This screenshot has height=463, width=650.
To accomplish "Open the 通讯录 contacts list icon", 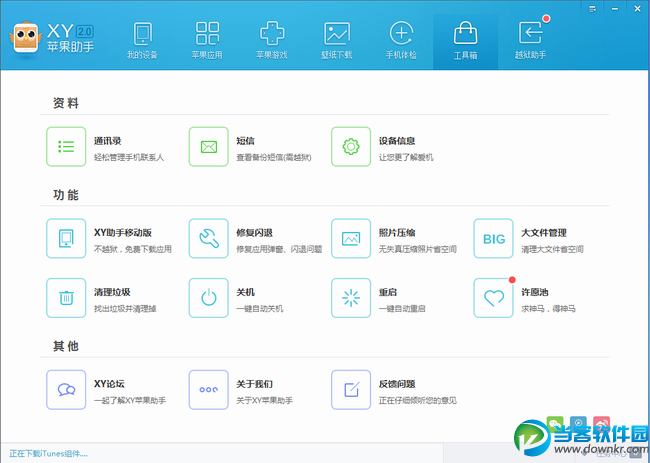I will (66, 147).
